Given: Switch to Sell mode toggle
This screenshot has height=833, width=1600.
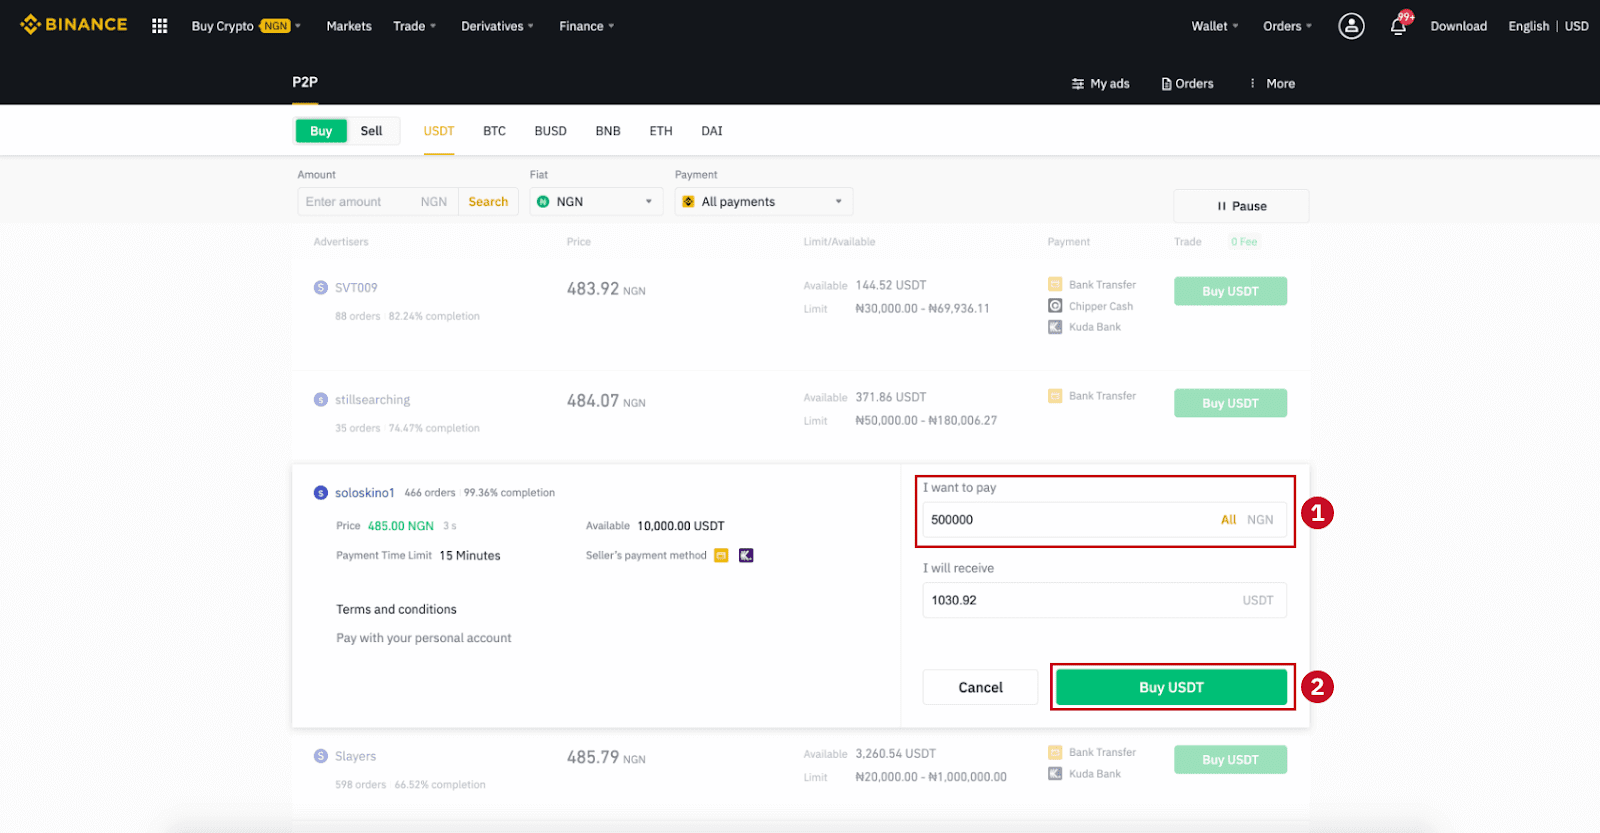Looking at the screenshot, I should click(x=371, y=131).
